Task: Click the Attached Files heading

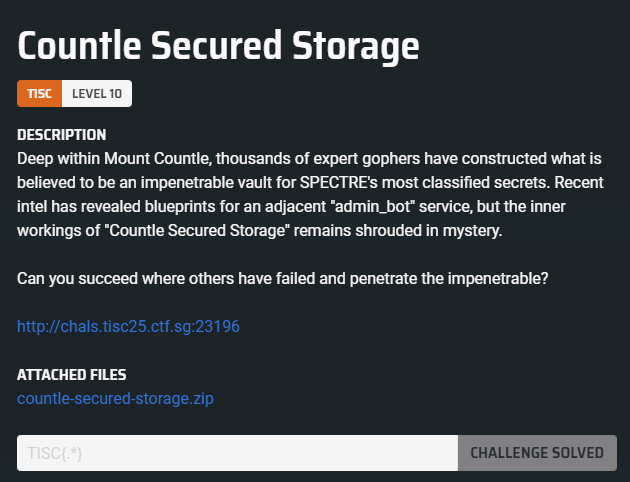Action: point(71,375)
